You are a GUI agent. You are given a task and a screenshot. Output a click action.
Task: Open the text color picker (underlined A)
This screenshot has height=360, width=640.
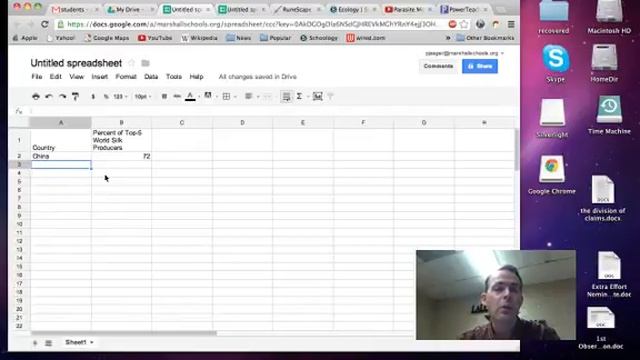point(190,96)
